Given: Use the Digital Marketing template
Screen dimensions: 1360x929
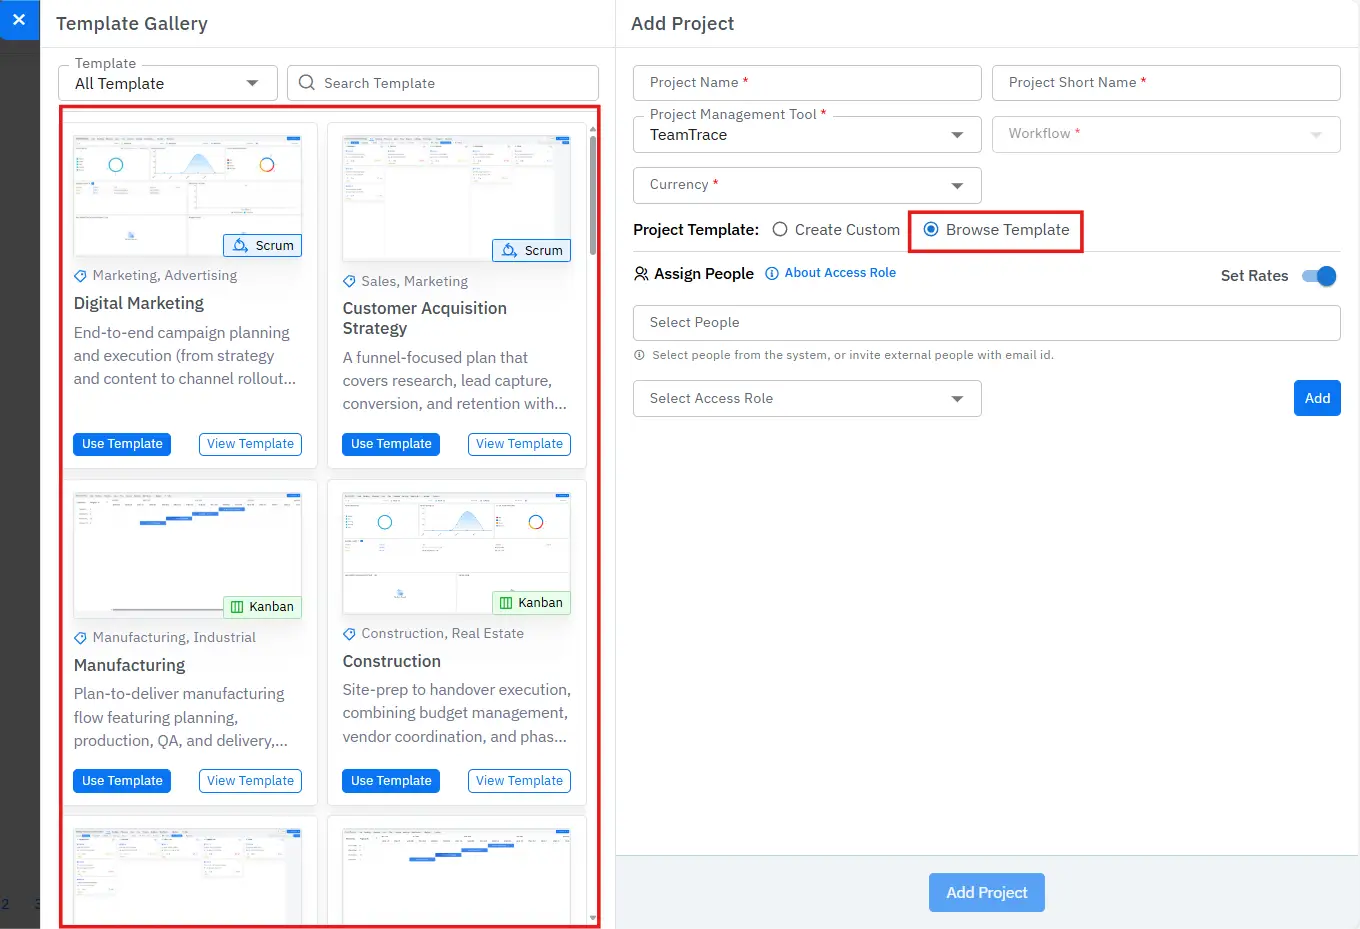Looking at the screenshot, I should tap(122, 444).
